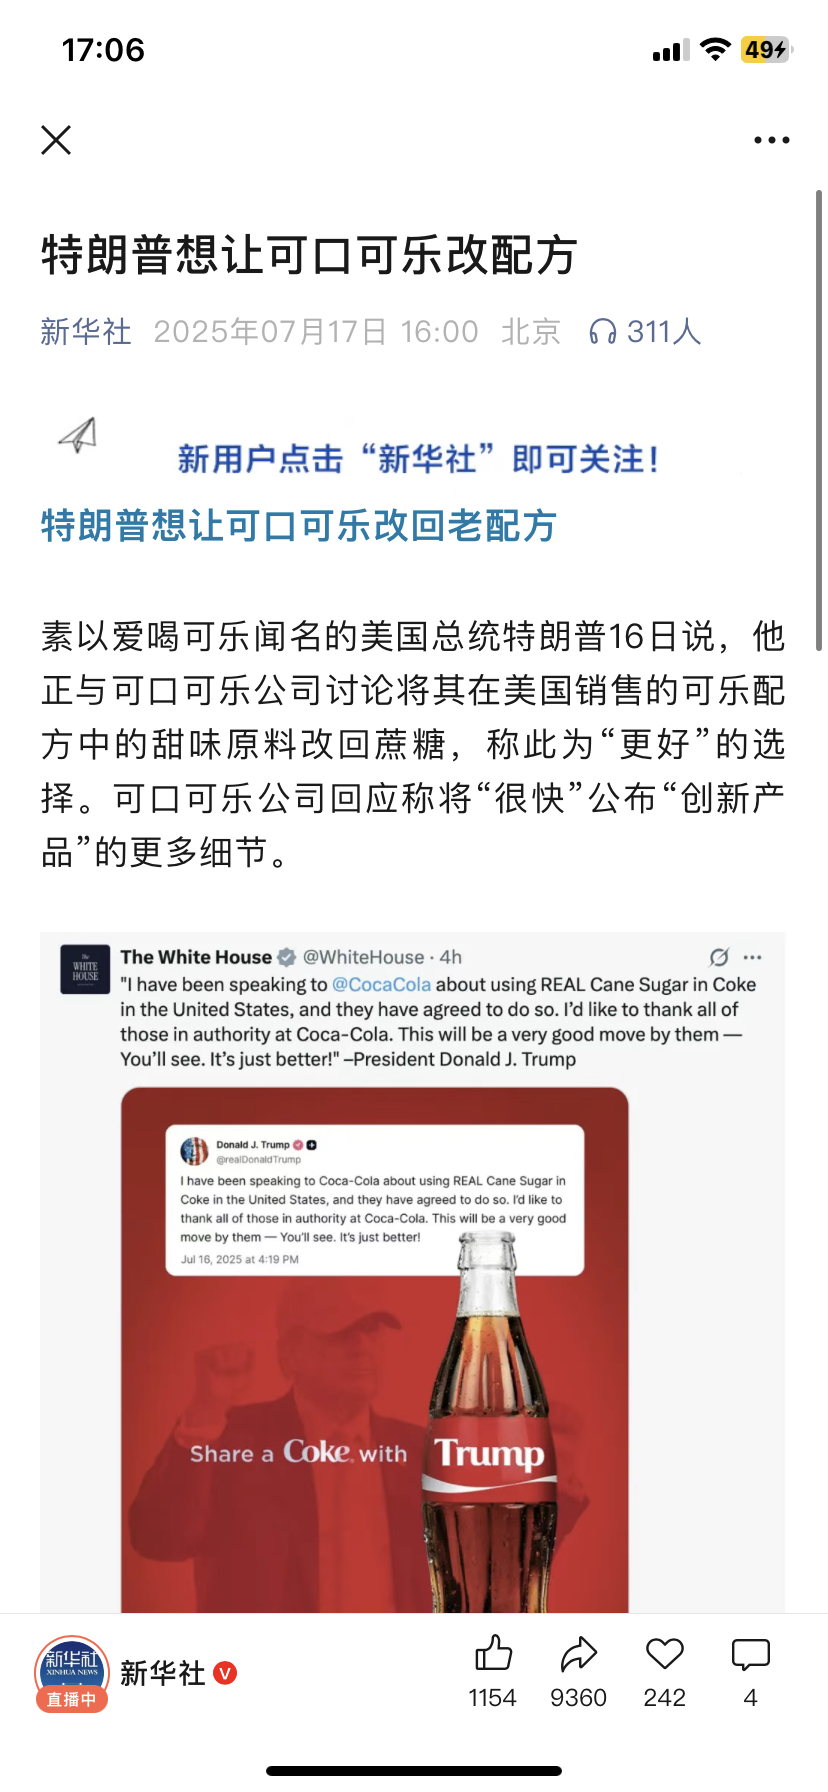This screenshot has width=828, height=1792.
Task: Tap the thumbs-up like icon
Action: coord(493,1654)
